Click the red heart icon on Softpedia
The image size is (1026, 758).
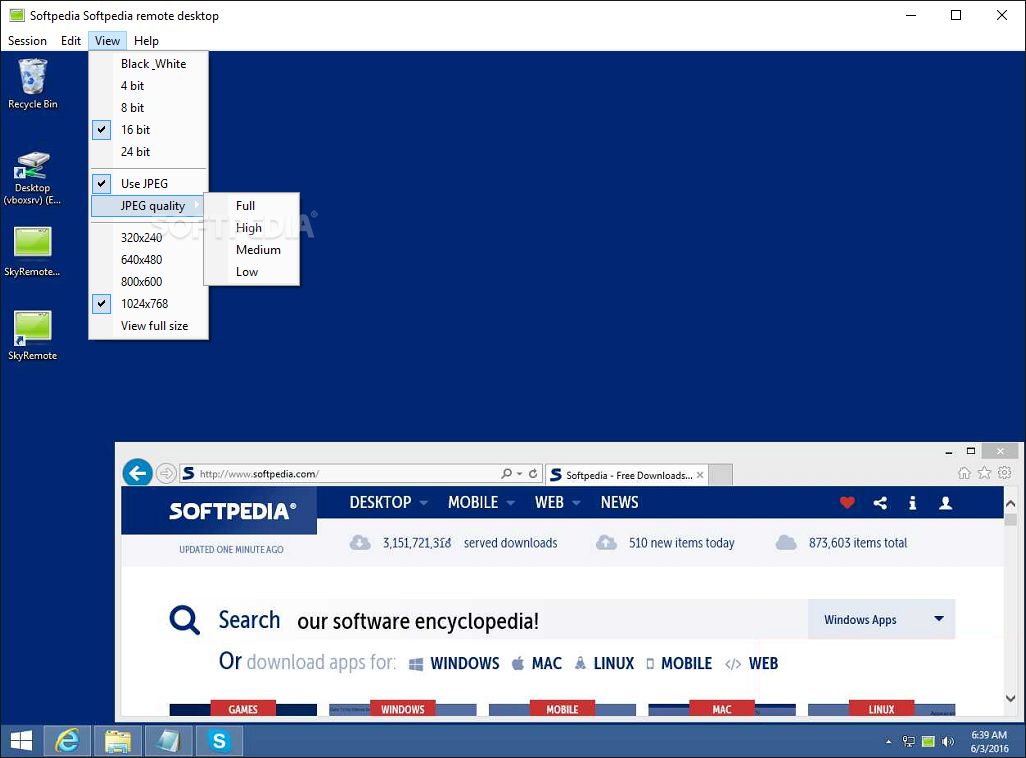click(847, 503)
